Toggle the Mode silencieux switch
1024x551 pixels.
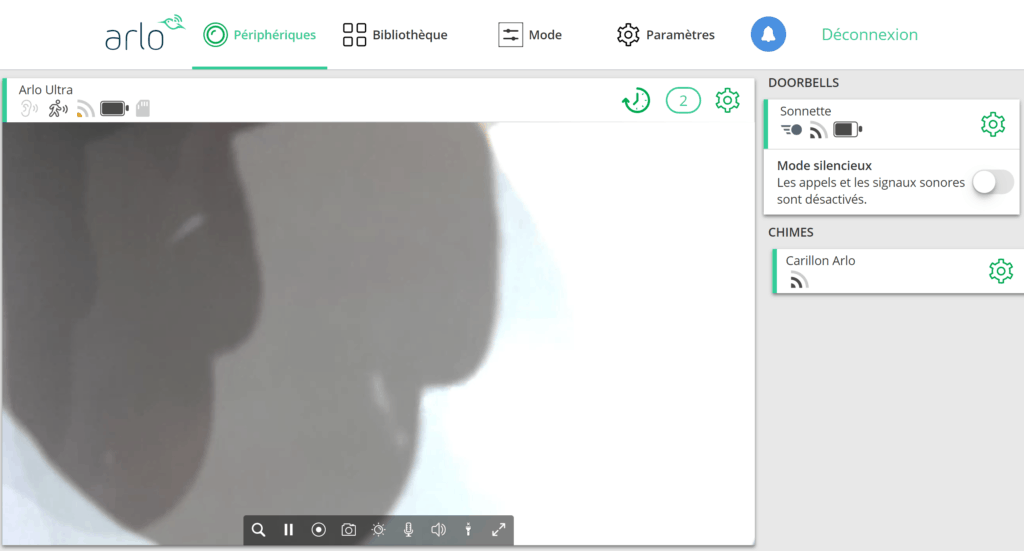click(x=992, y=182)
